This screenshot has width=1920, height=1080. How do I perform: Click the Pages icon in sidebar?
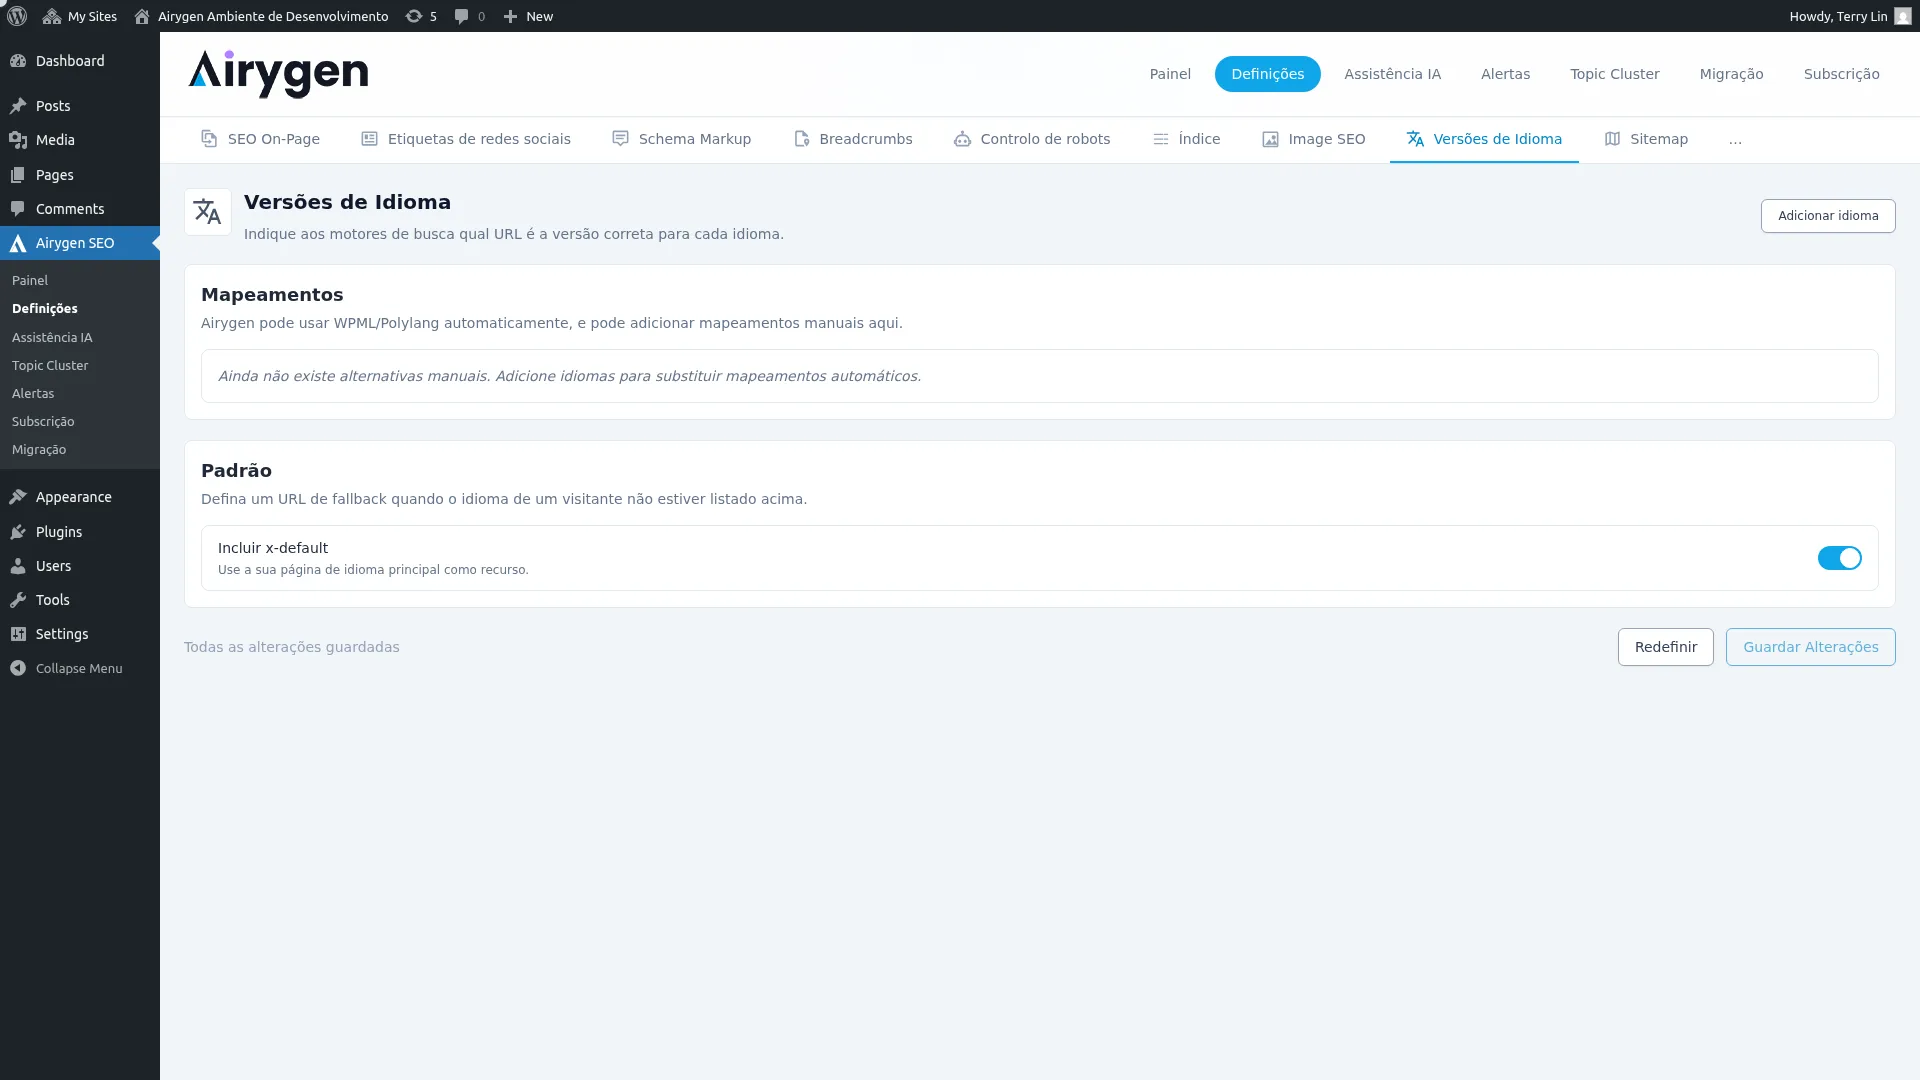pyautogui.click(x=18, y=175)
